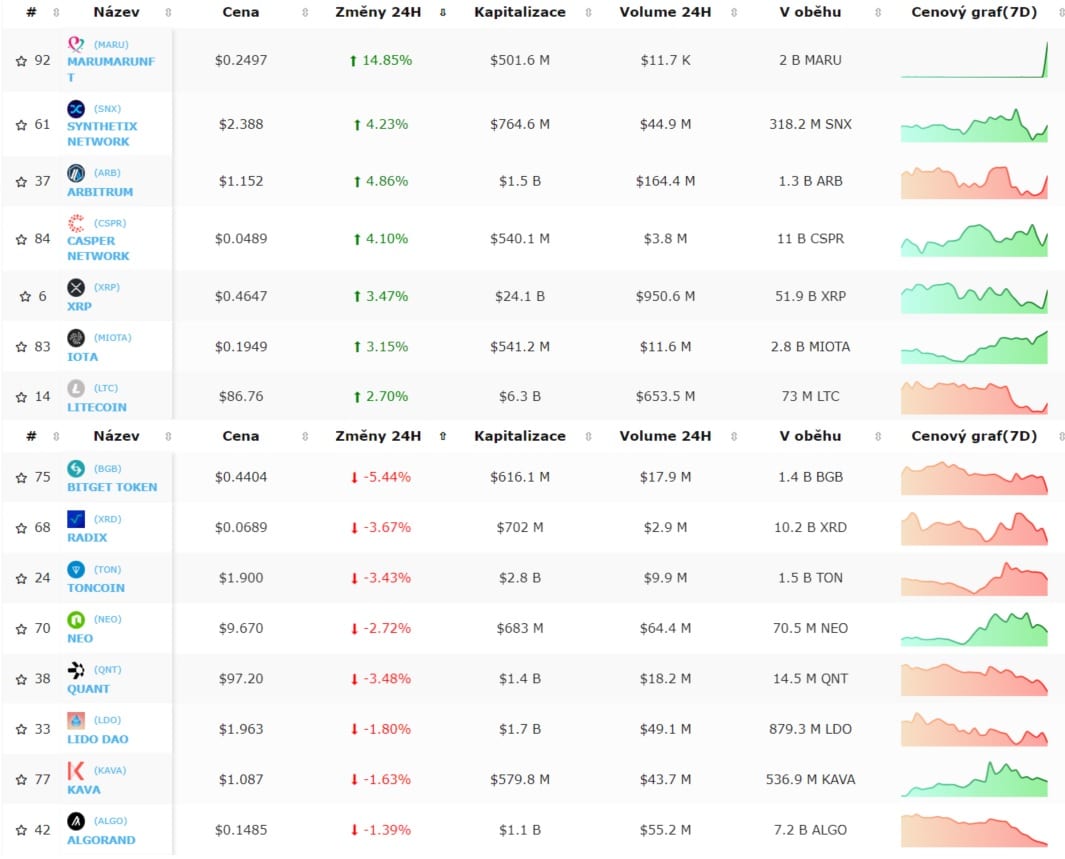Open the ALGORAND coin page
1065x859 pixels.
pyautogui.click(x=101, y=840)
